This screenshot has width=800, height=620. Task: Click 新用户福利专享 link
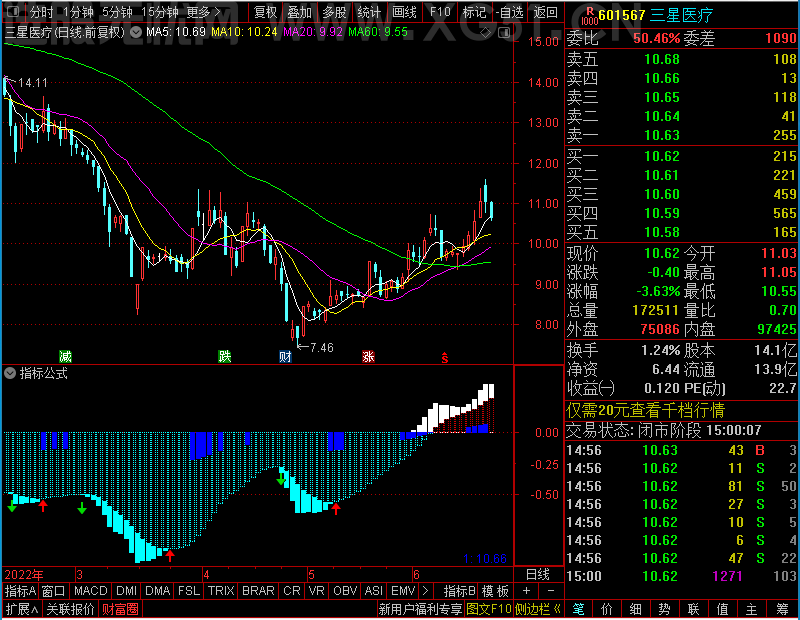pos(420,609)
